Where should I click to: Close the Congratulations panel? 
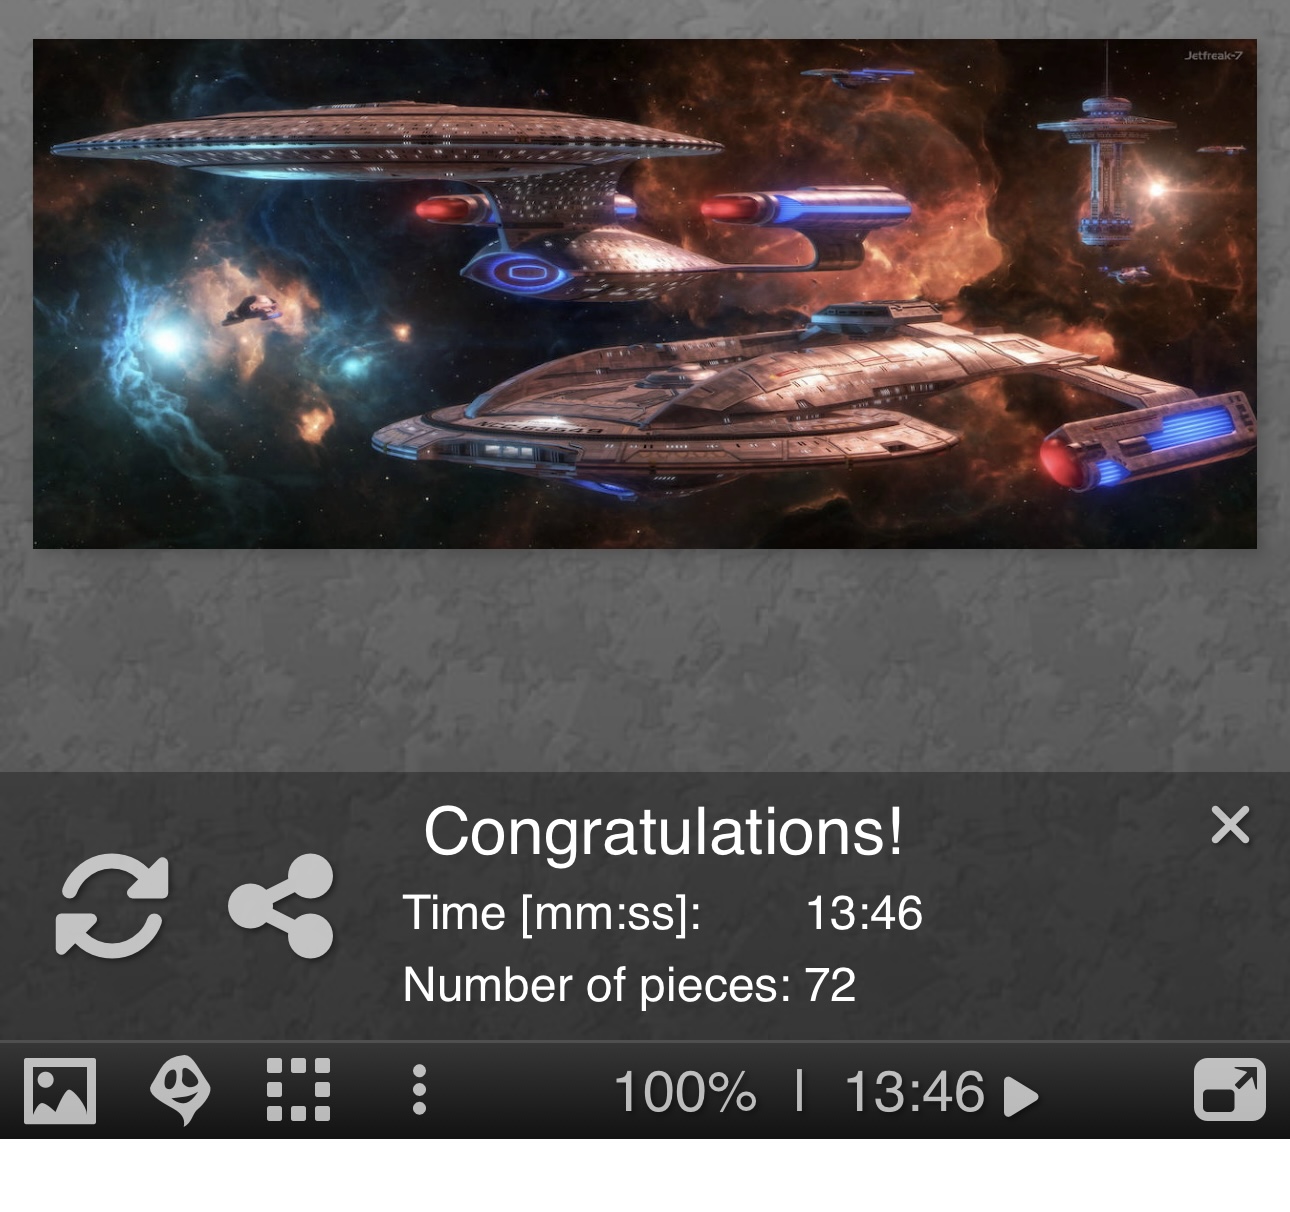point(1230,825)
